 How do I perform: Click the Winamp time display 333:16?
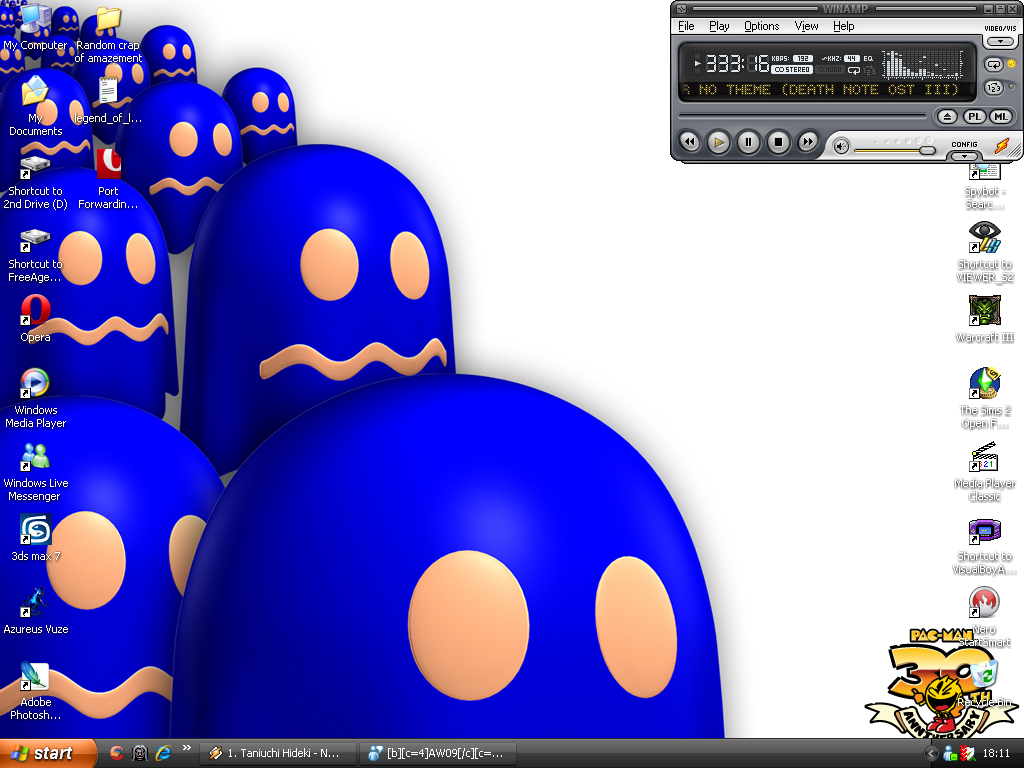pyautogui.click(x=737, y=63)
